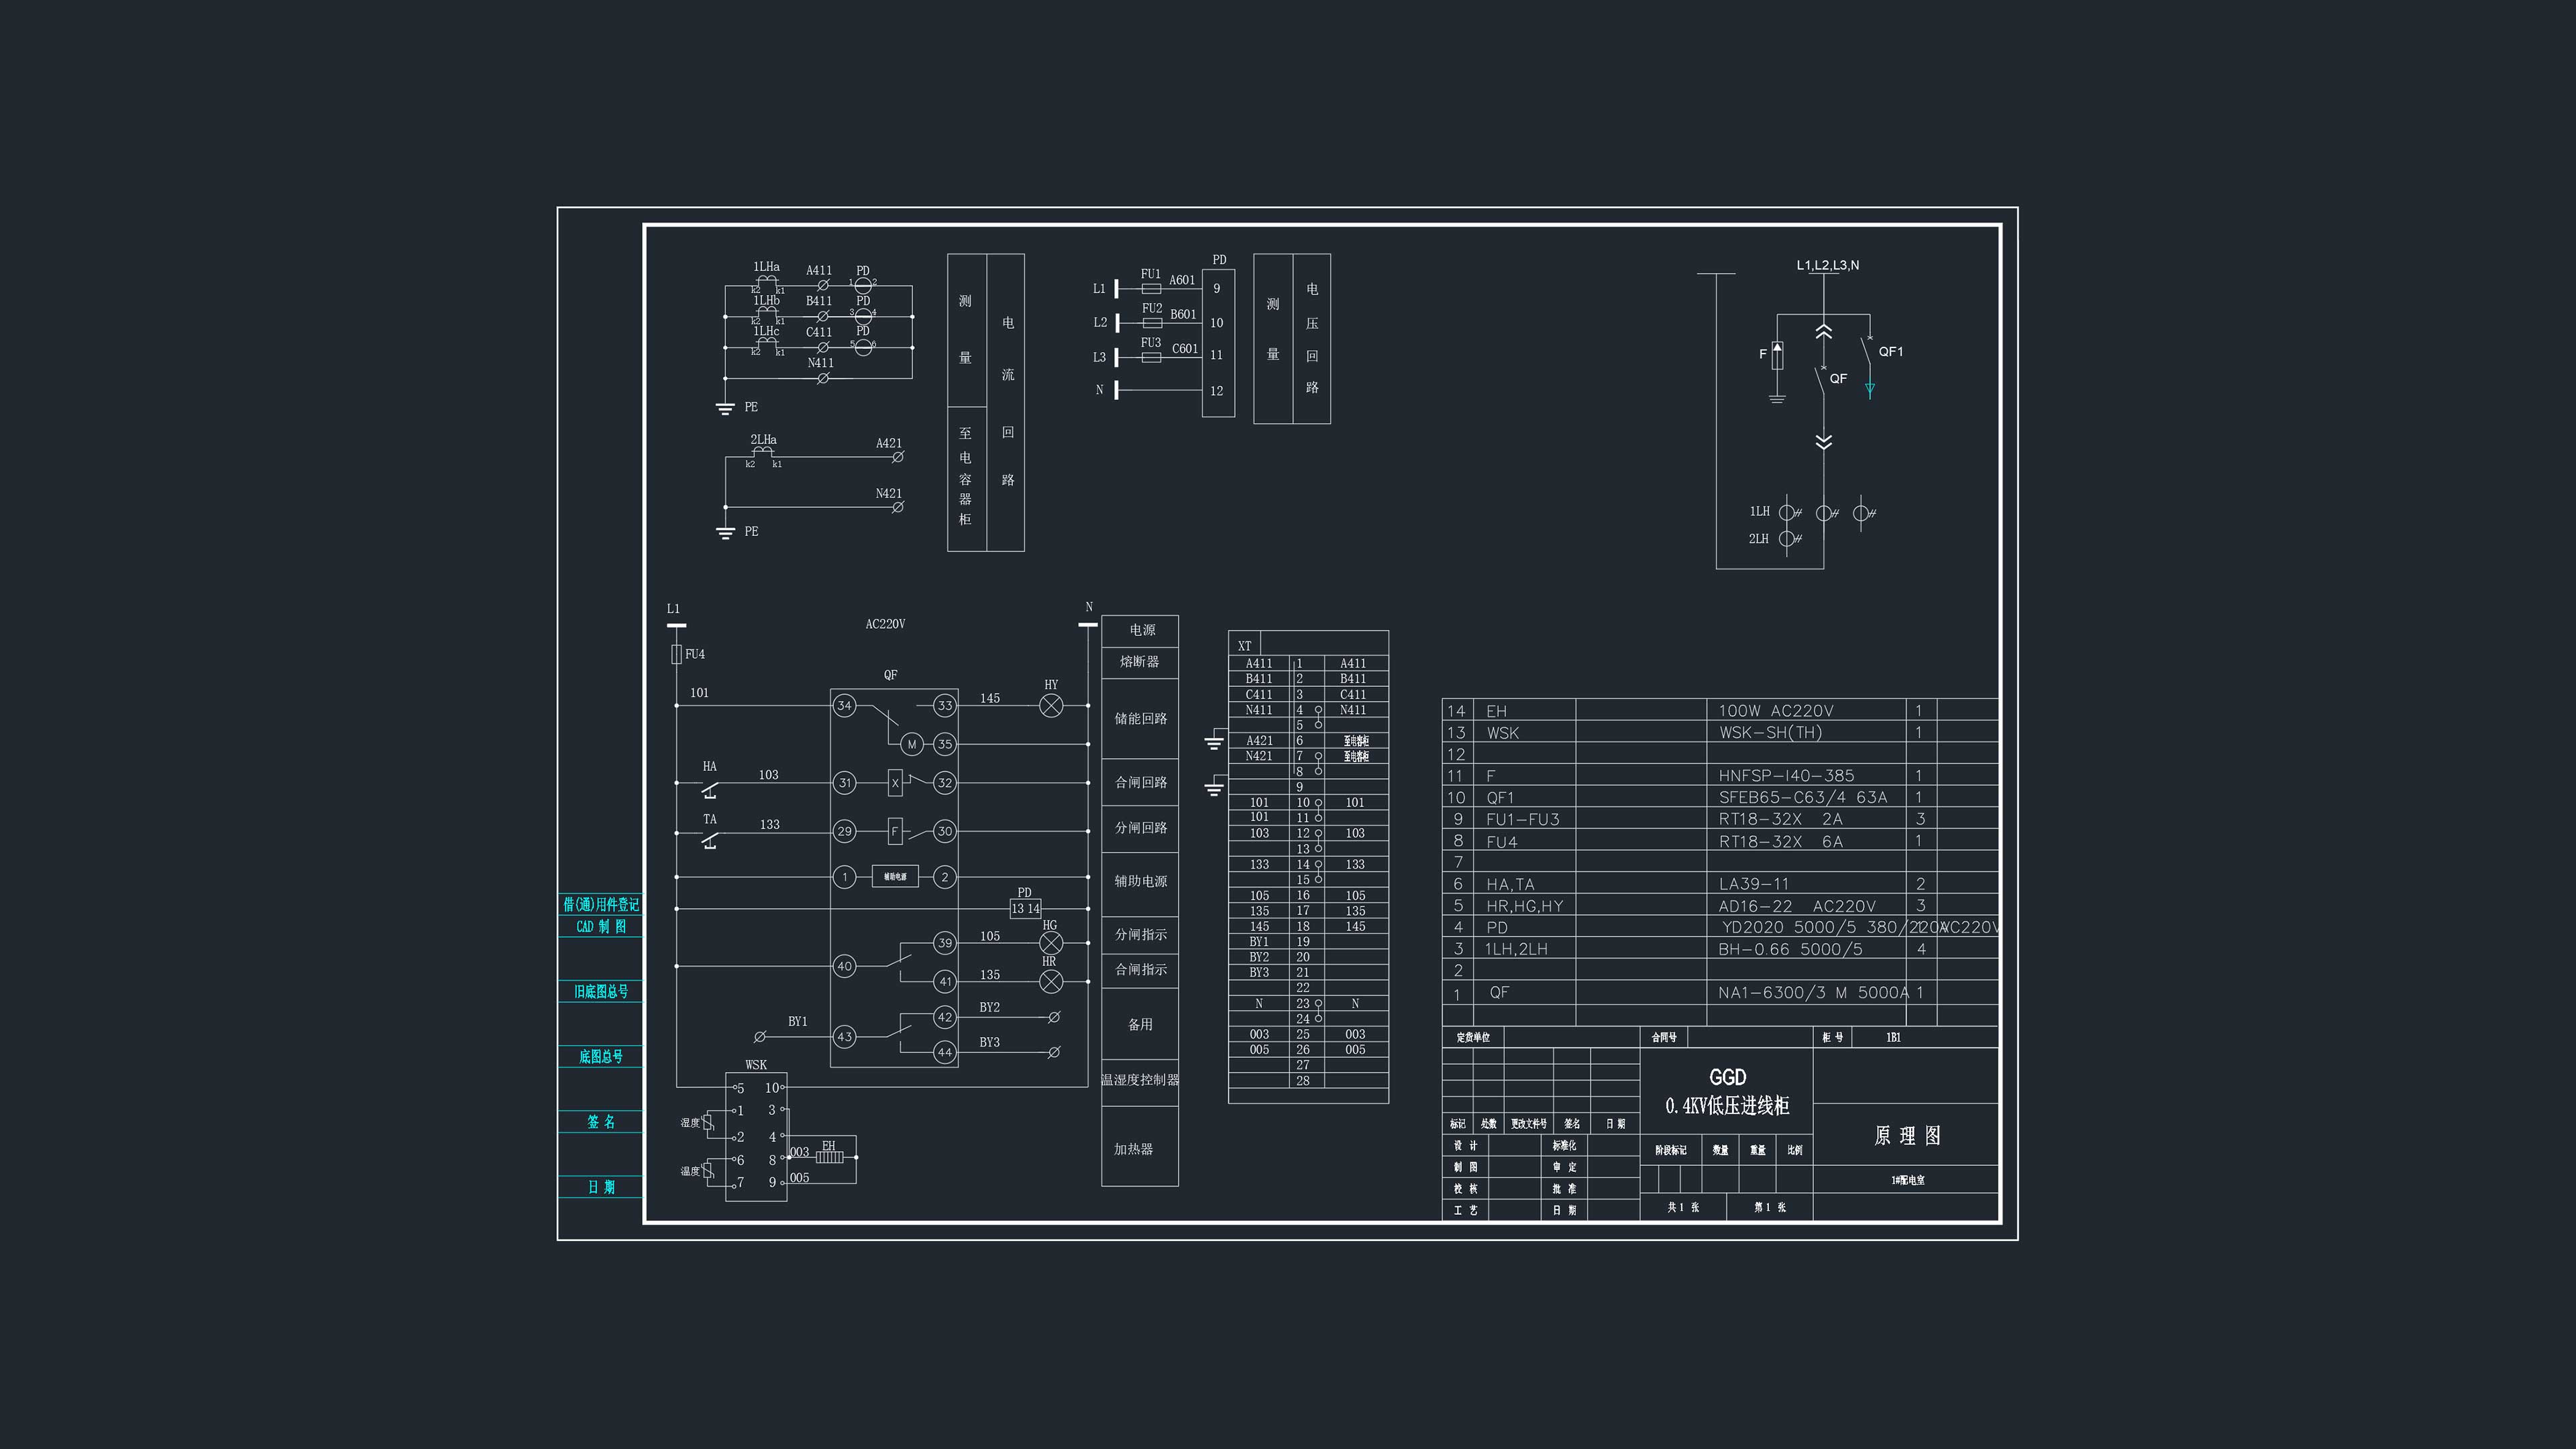Click the 1LH current transformer circle
This screenshot has width=2576, height=1449.
(x=1788, y=512)
